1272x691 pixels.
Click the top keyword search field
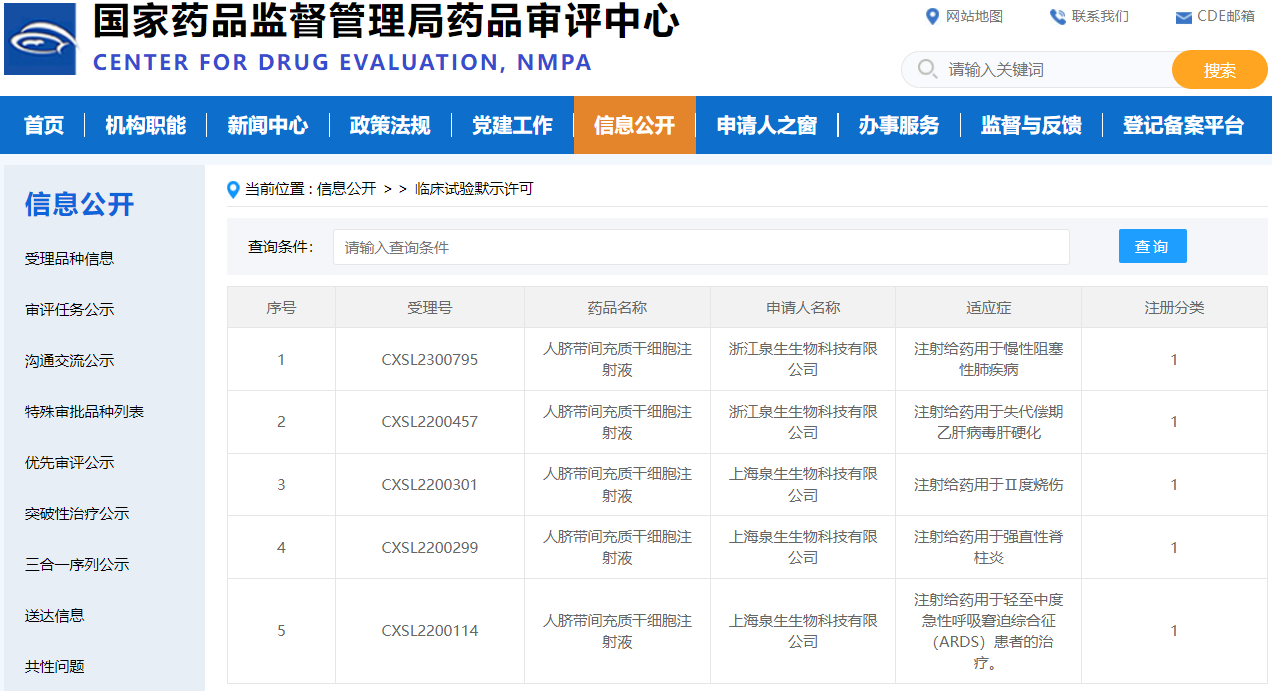coord(1055,70)
